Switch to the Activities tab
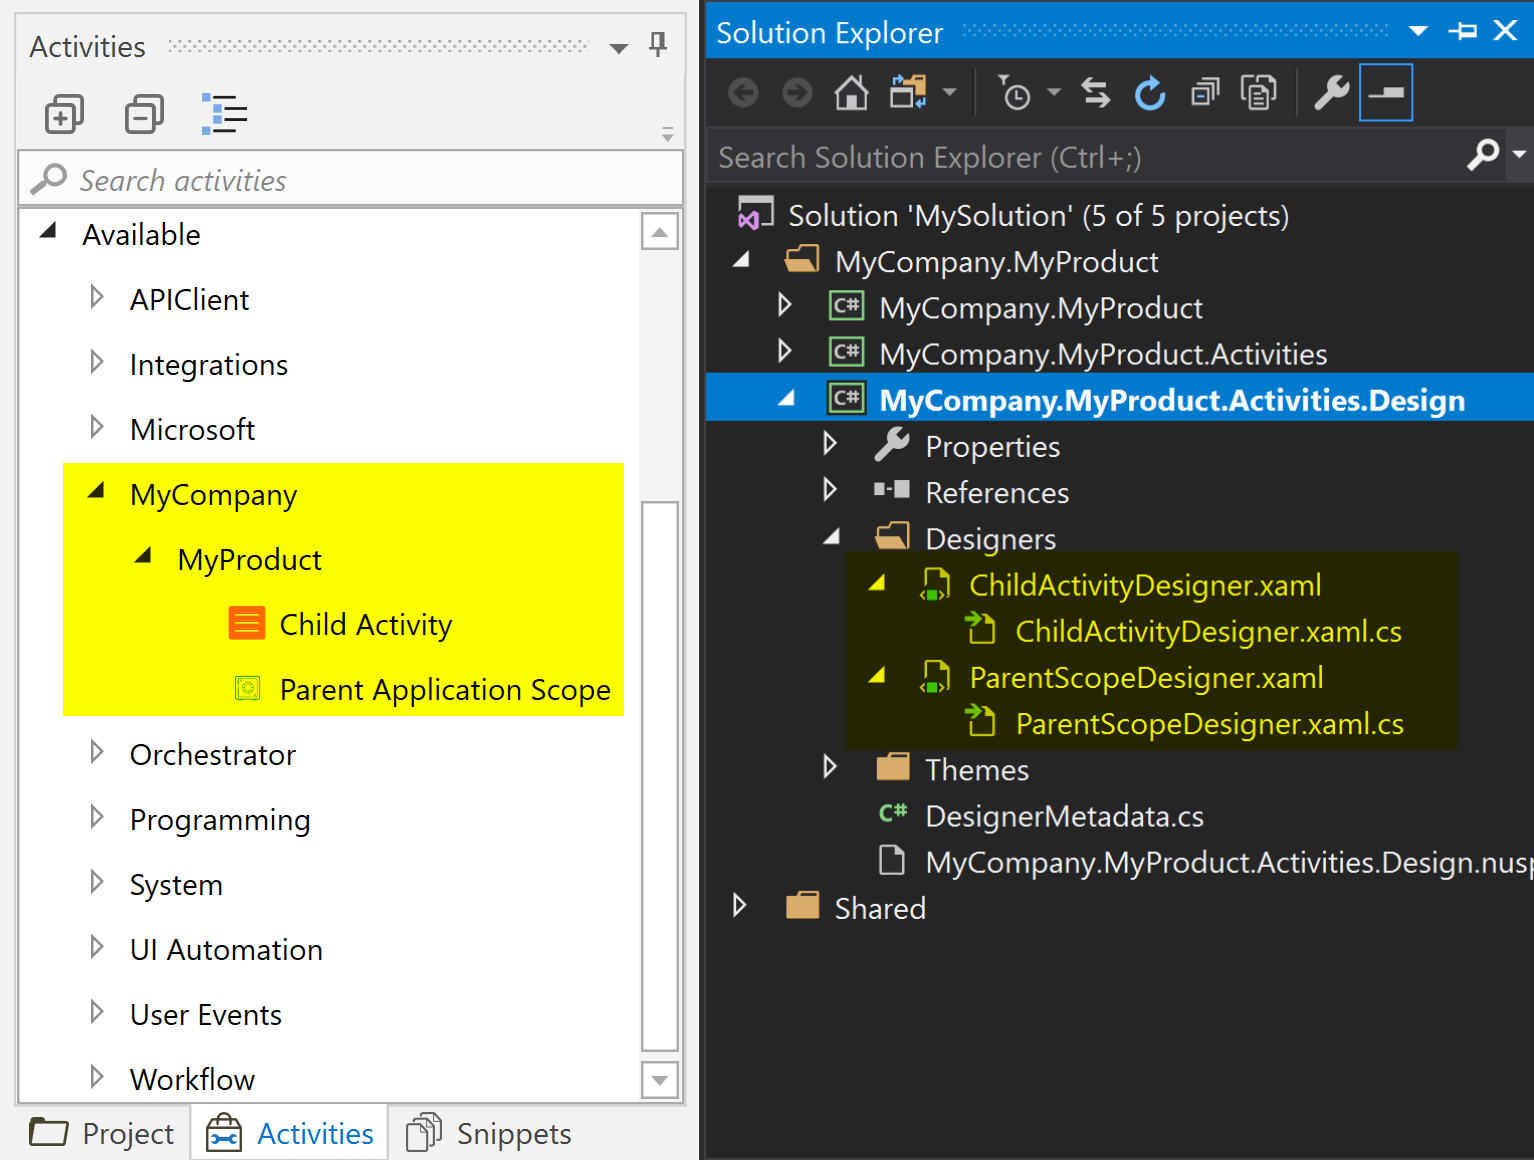 click(290, 1133)
